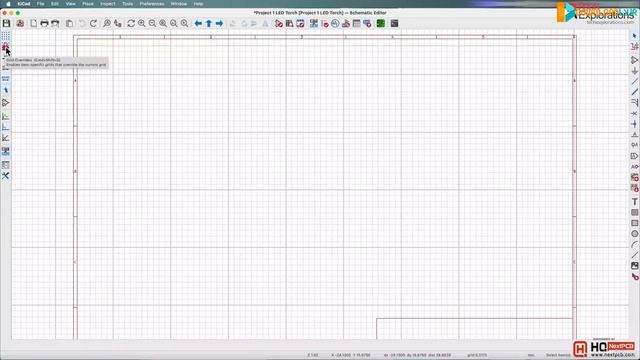
Task: Open Page Settings from the top toolbar
Action: coord(33,23)
